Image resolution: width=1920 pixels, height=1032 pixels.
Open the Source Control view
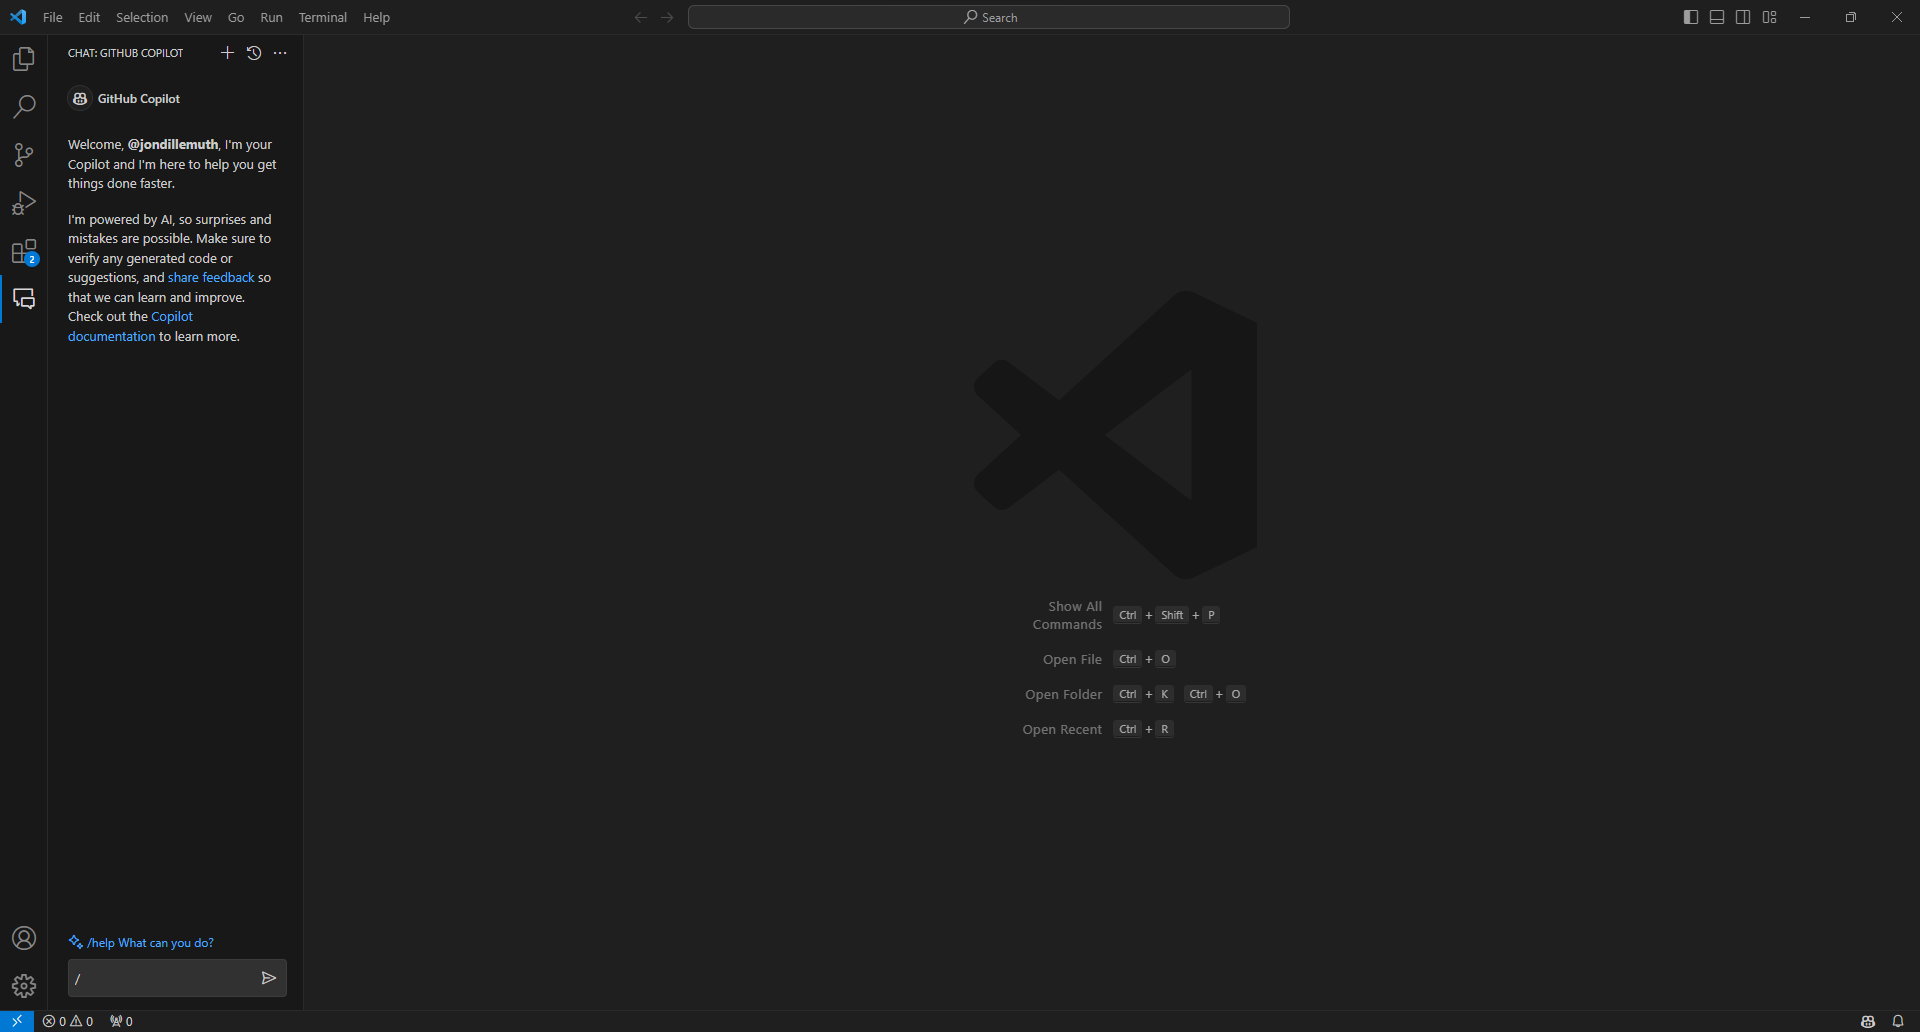click(x=24, y=155)
